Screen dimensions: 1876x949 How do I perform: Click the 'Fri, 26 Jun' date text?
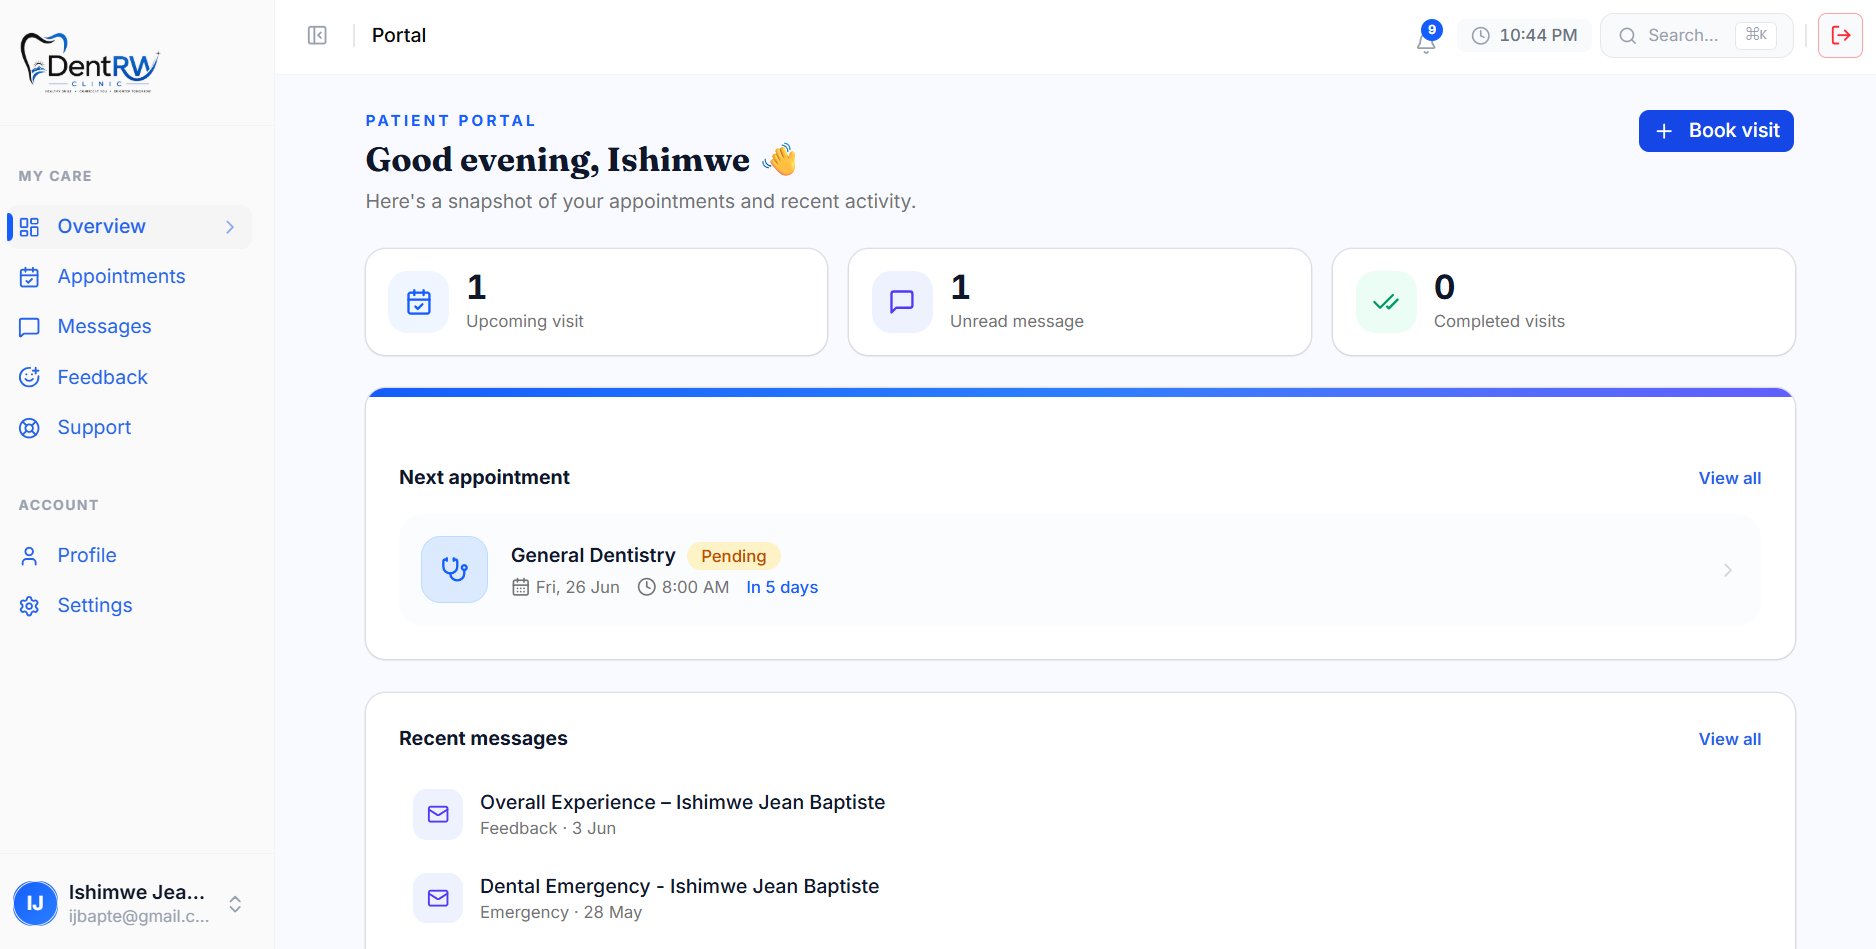click(578, 587)
